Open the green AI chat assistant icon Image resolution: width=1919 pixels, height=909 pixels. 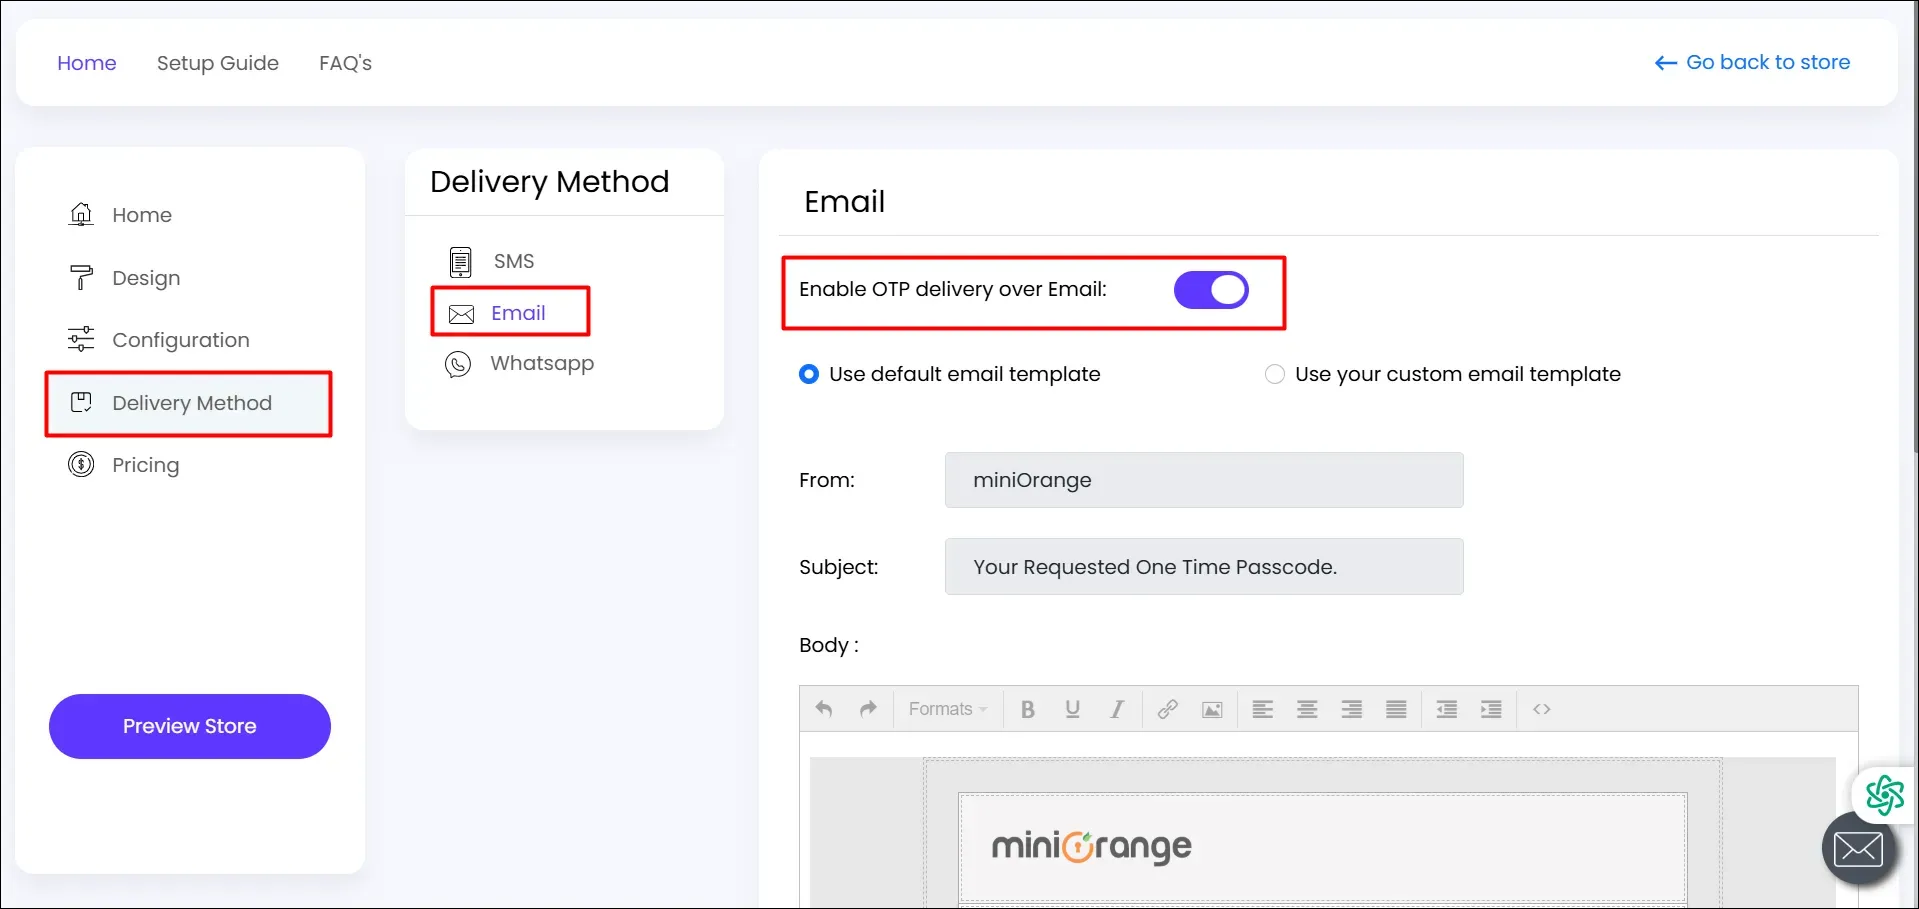pos(1884,796)
